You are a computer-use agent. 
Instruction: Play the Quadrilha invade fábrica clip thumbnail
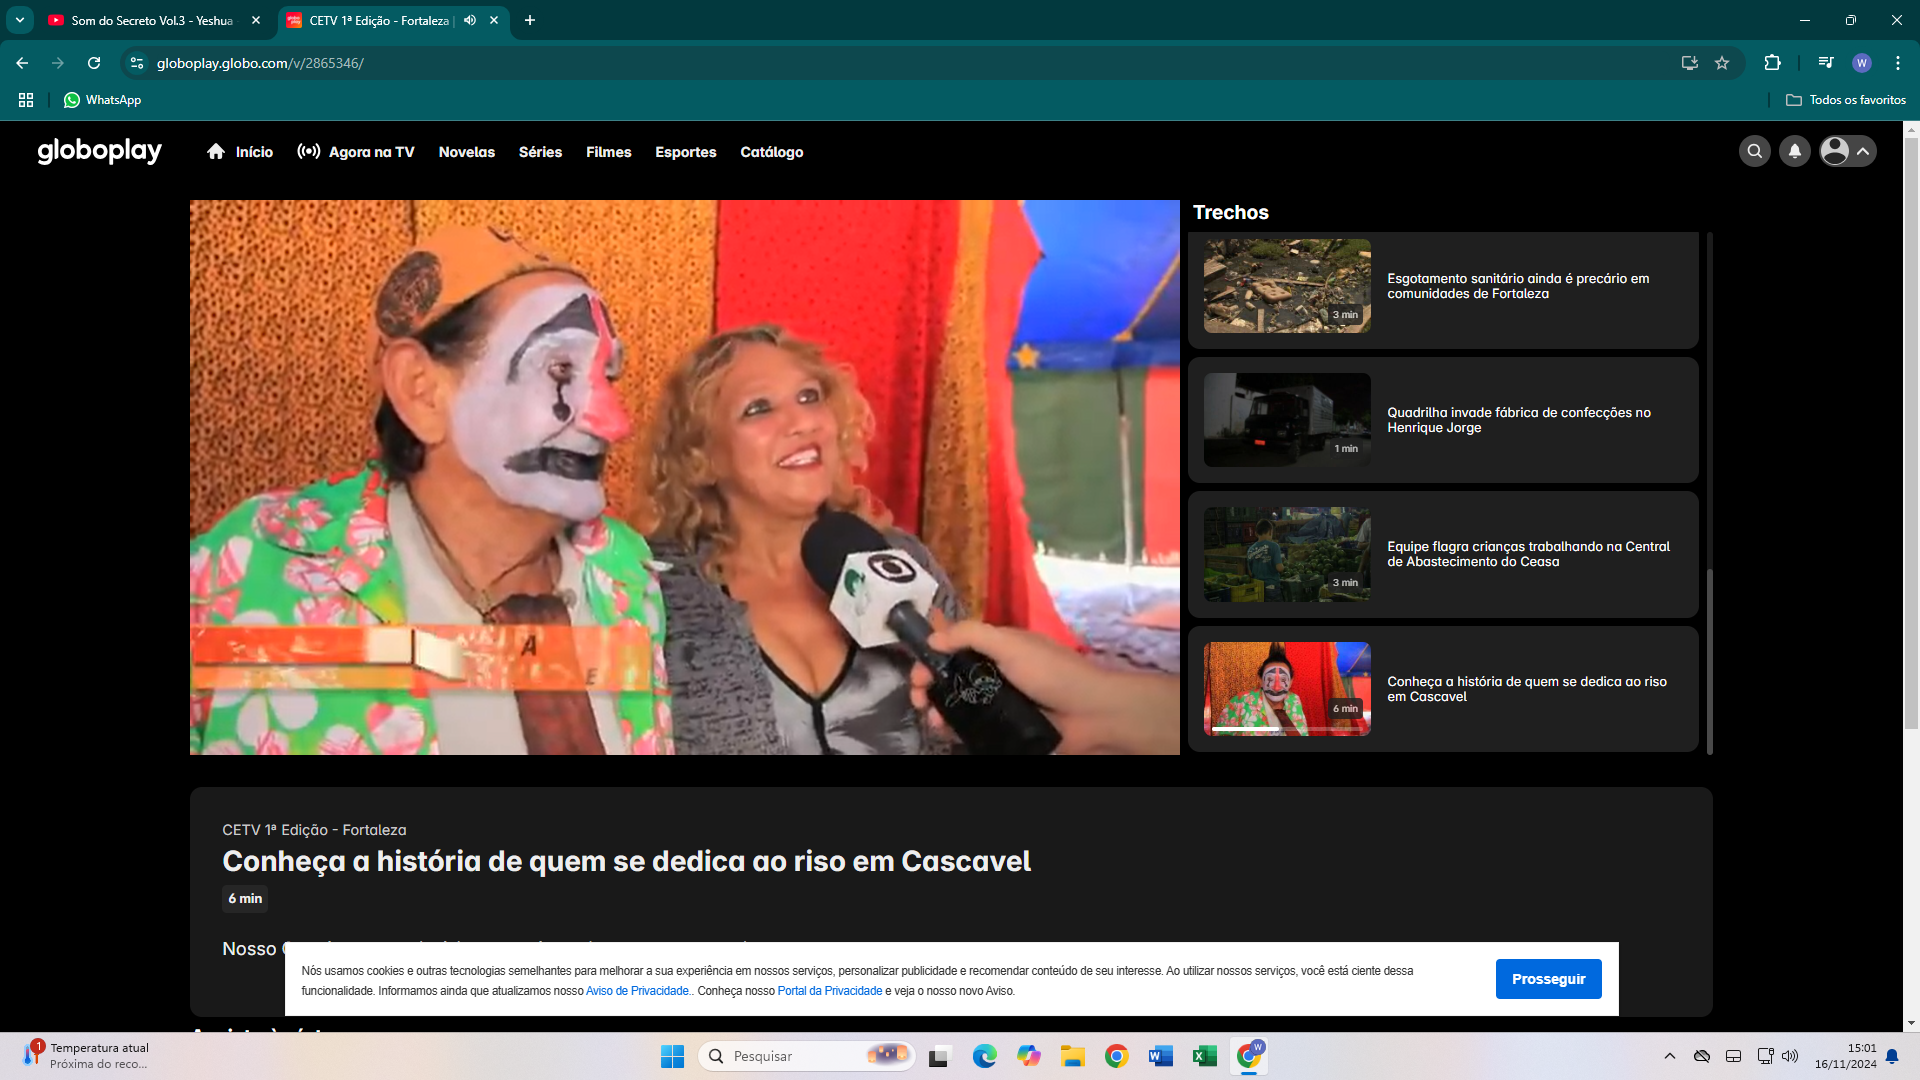coord(1287,420)
